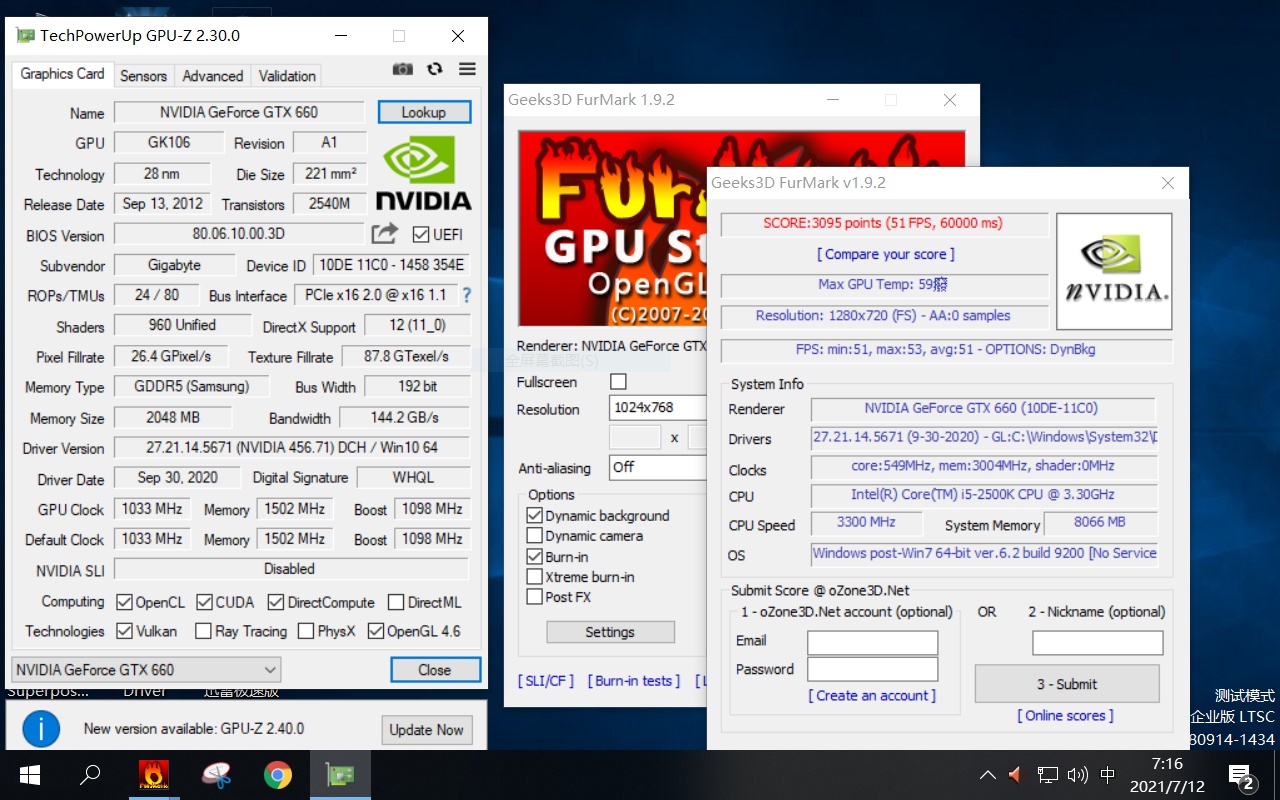
Task: Click the speaker volume tray icon
Action: (x=1077, y=775)
